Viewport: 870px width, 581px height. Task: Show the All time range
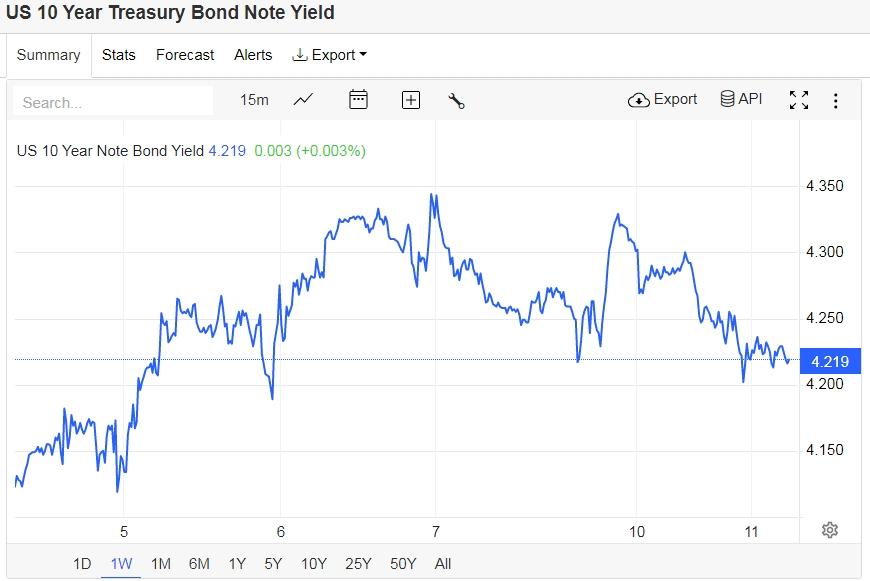(x=443, y=564)
